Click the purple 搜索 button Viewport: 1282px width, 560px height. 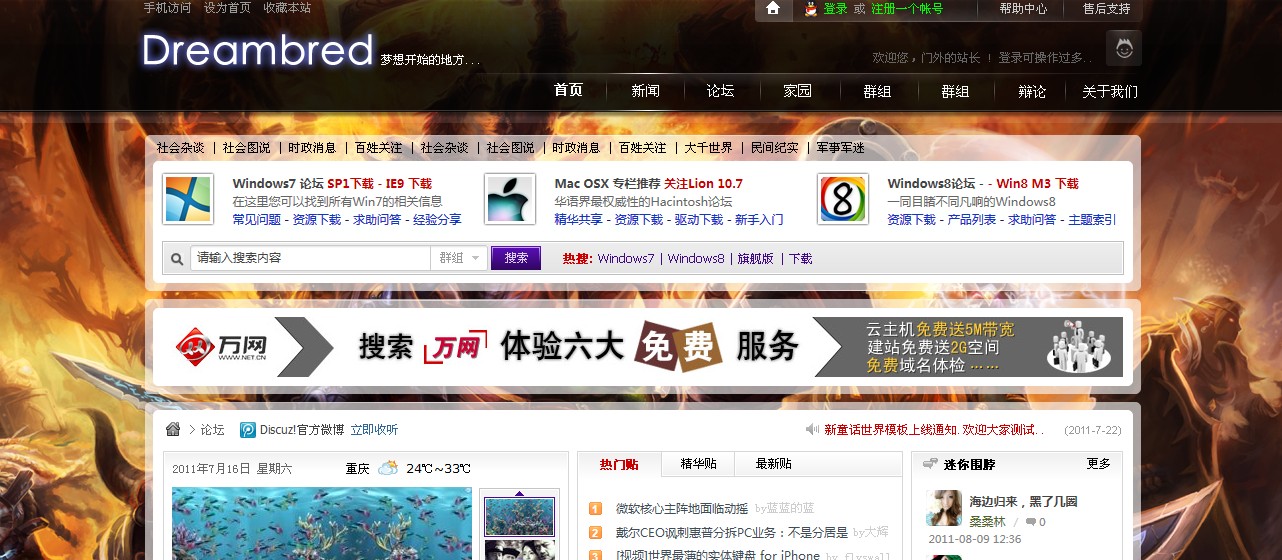[516, 258]
